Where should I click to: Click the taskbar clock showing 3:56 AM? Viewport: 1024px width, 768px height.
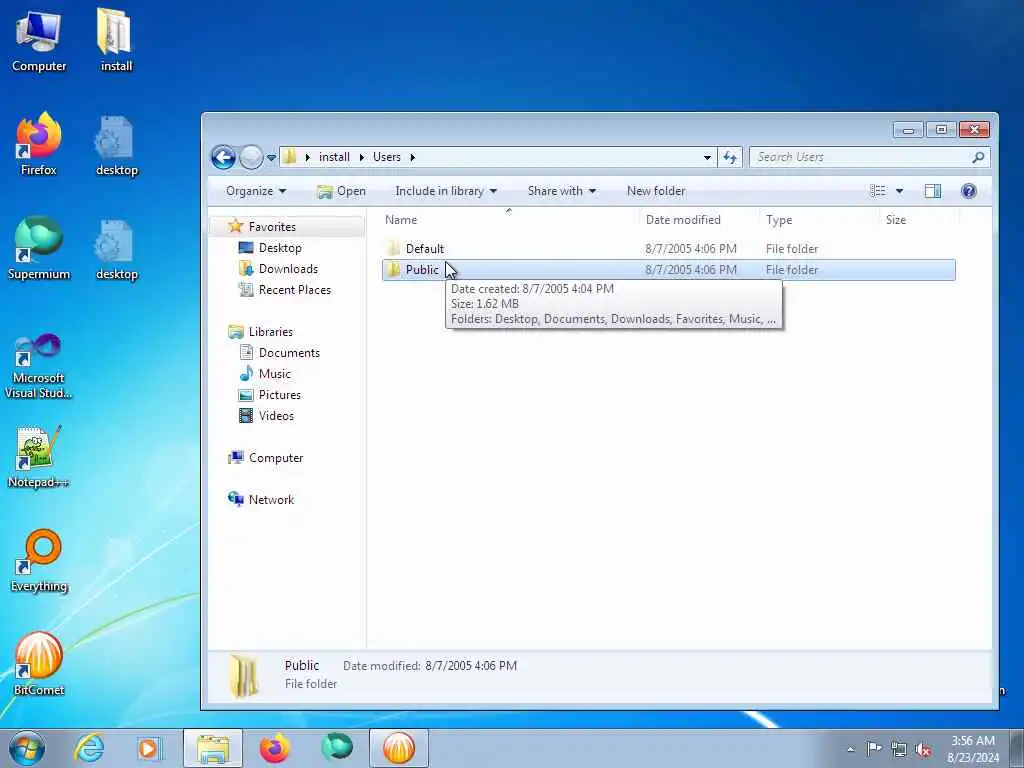pos(973,749)
